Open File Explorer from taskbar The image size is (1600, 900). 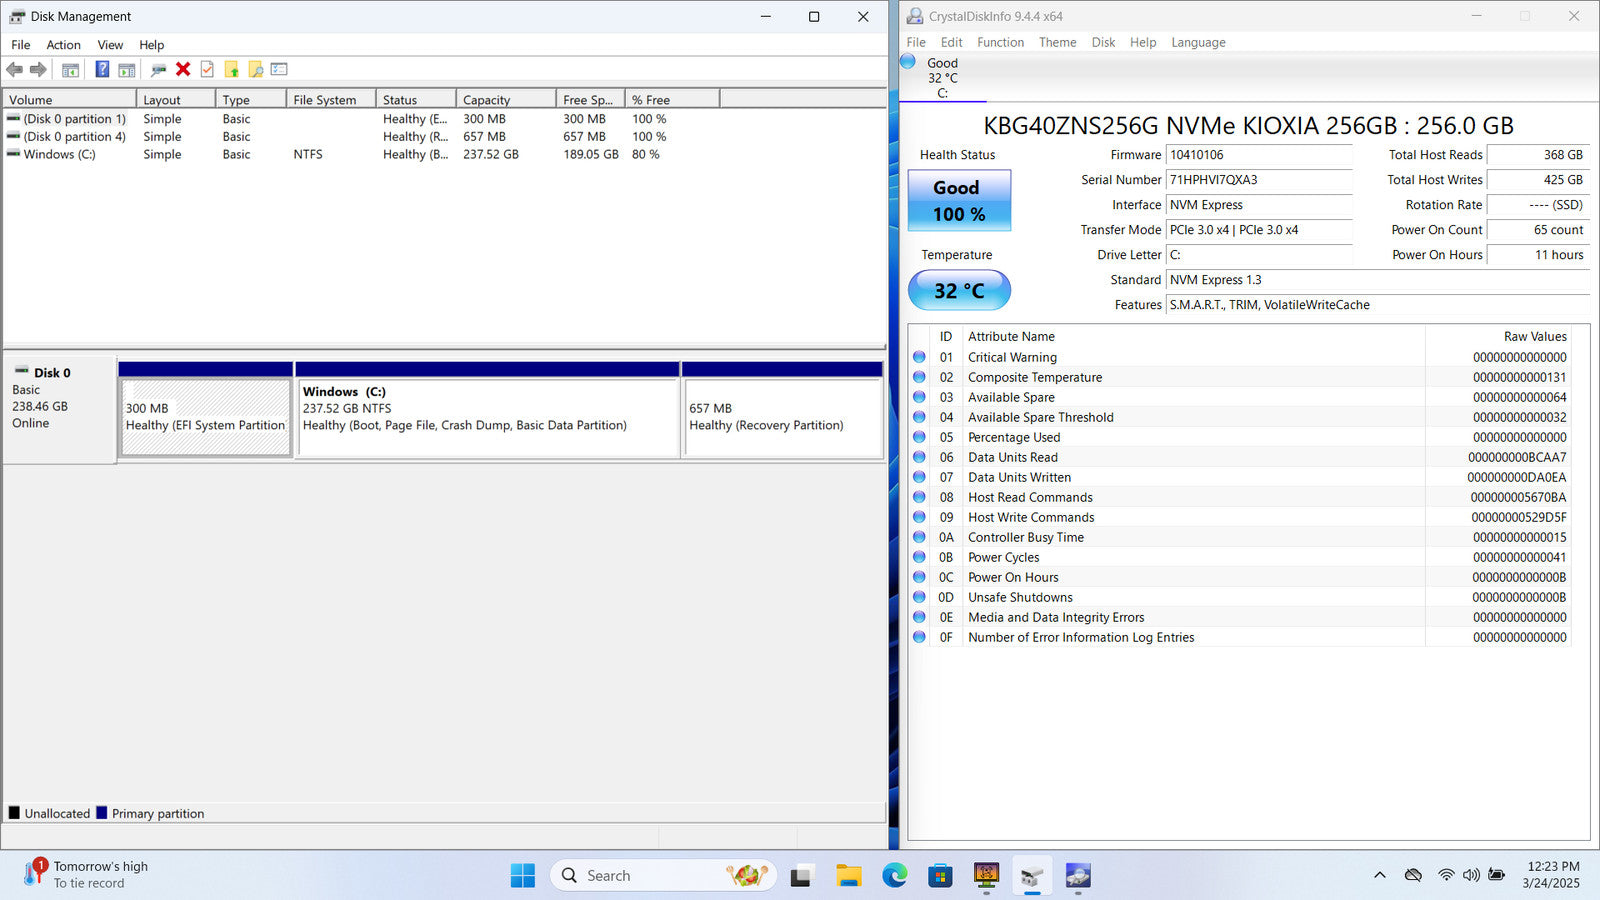tap(849, 875)
